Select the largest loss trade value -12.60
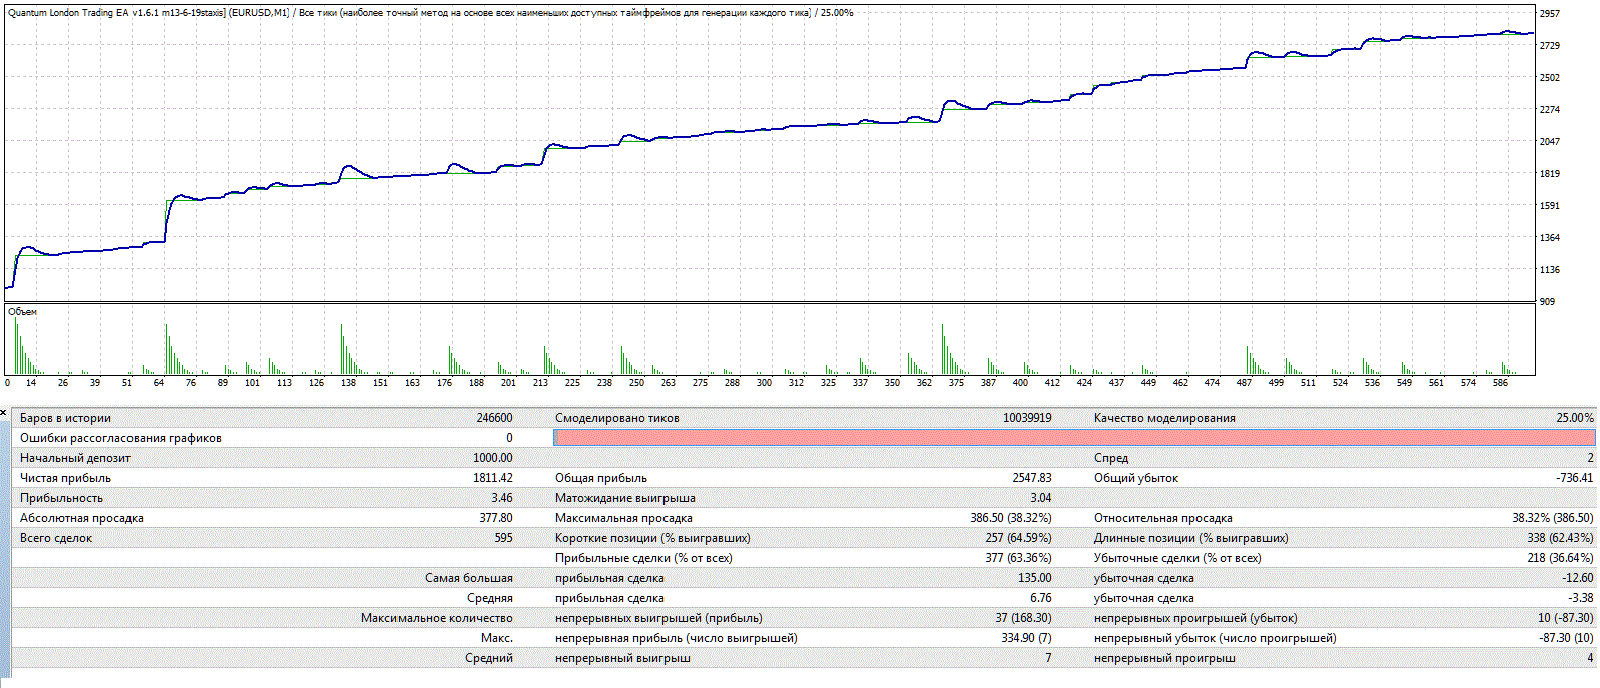 pyautogui.click(x=1578, y=578)
